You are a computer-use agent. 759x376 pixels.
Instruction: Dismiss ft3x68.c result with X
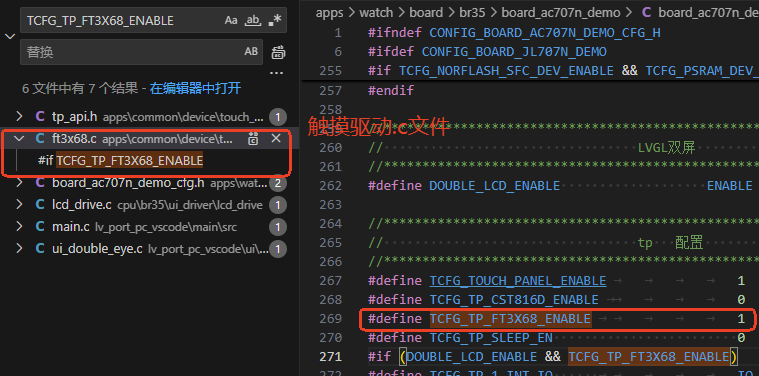pyautogui.click(x=276, y=139)
